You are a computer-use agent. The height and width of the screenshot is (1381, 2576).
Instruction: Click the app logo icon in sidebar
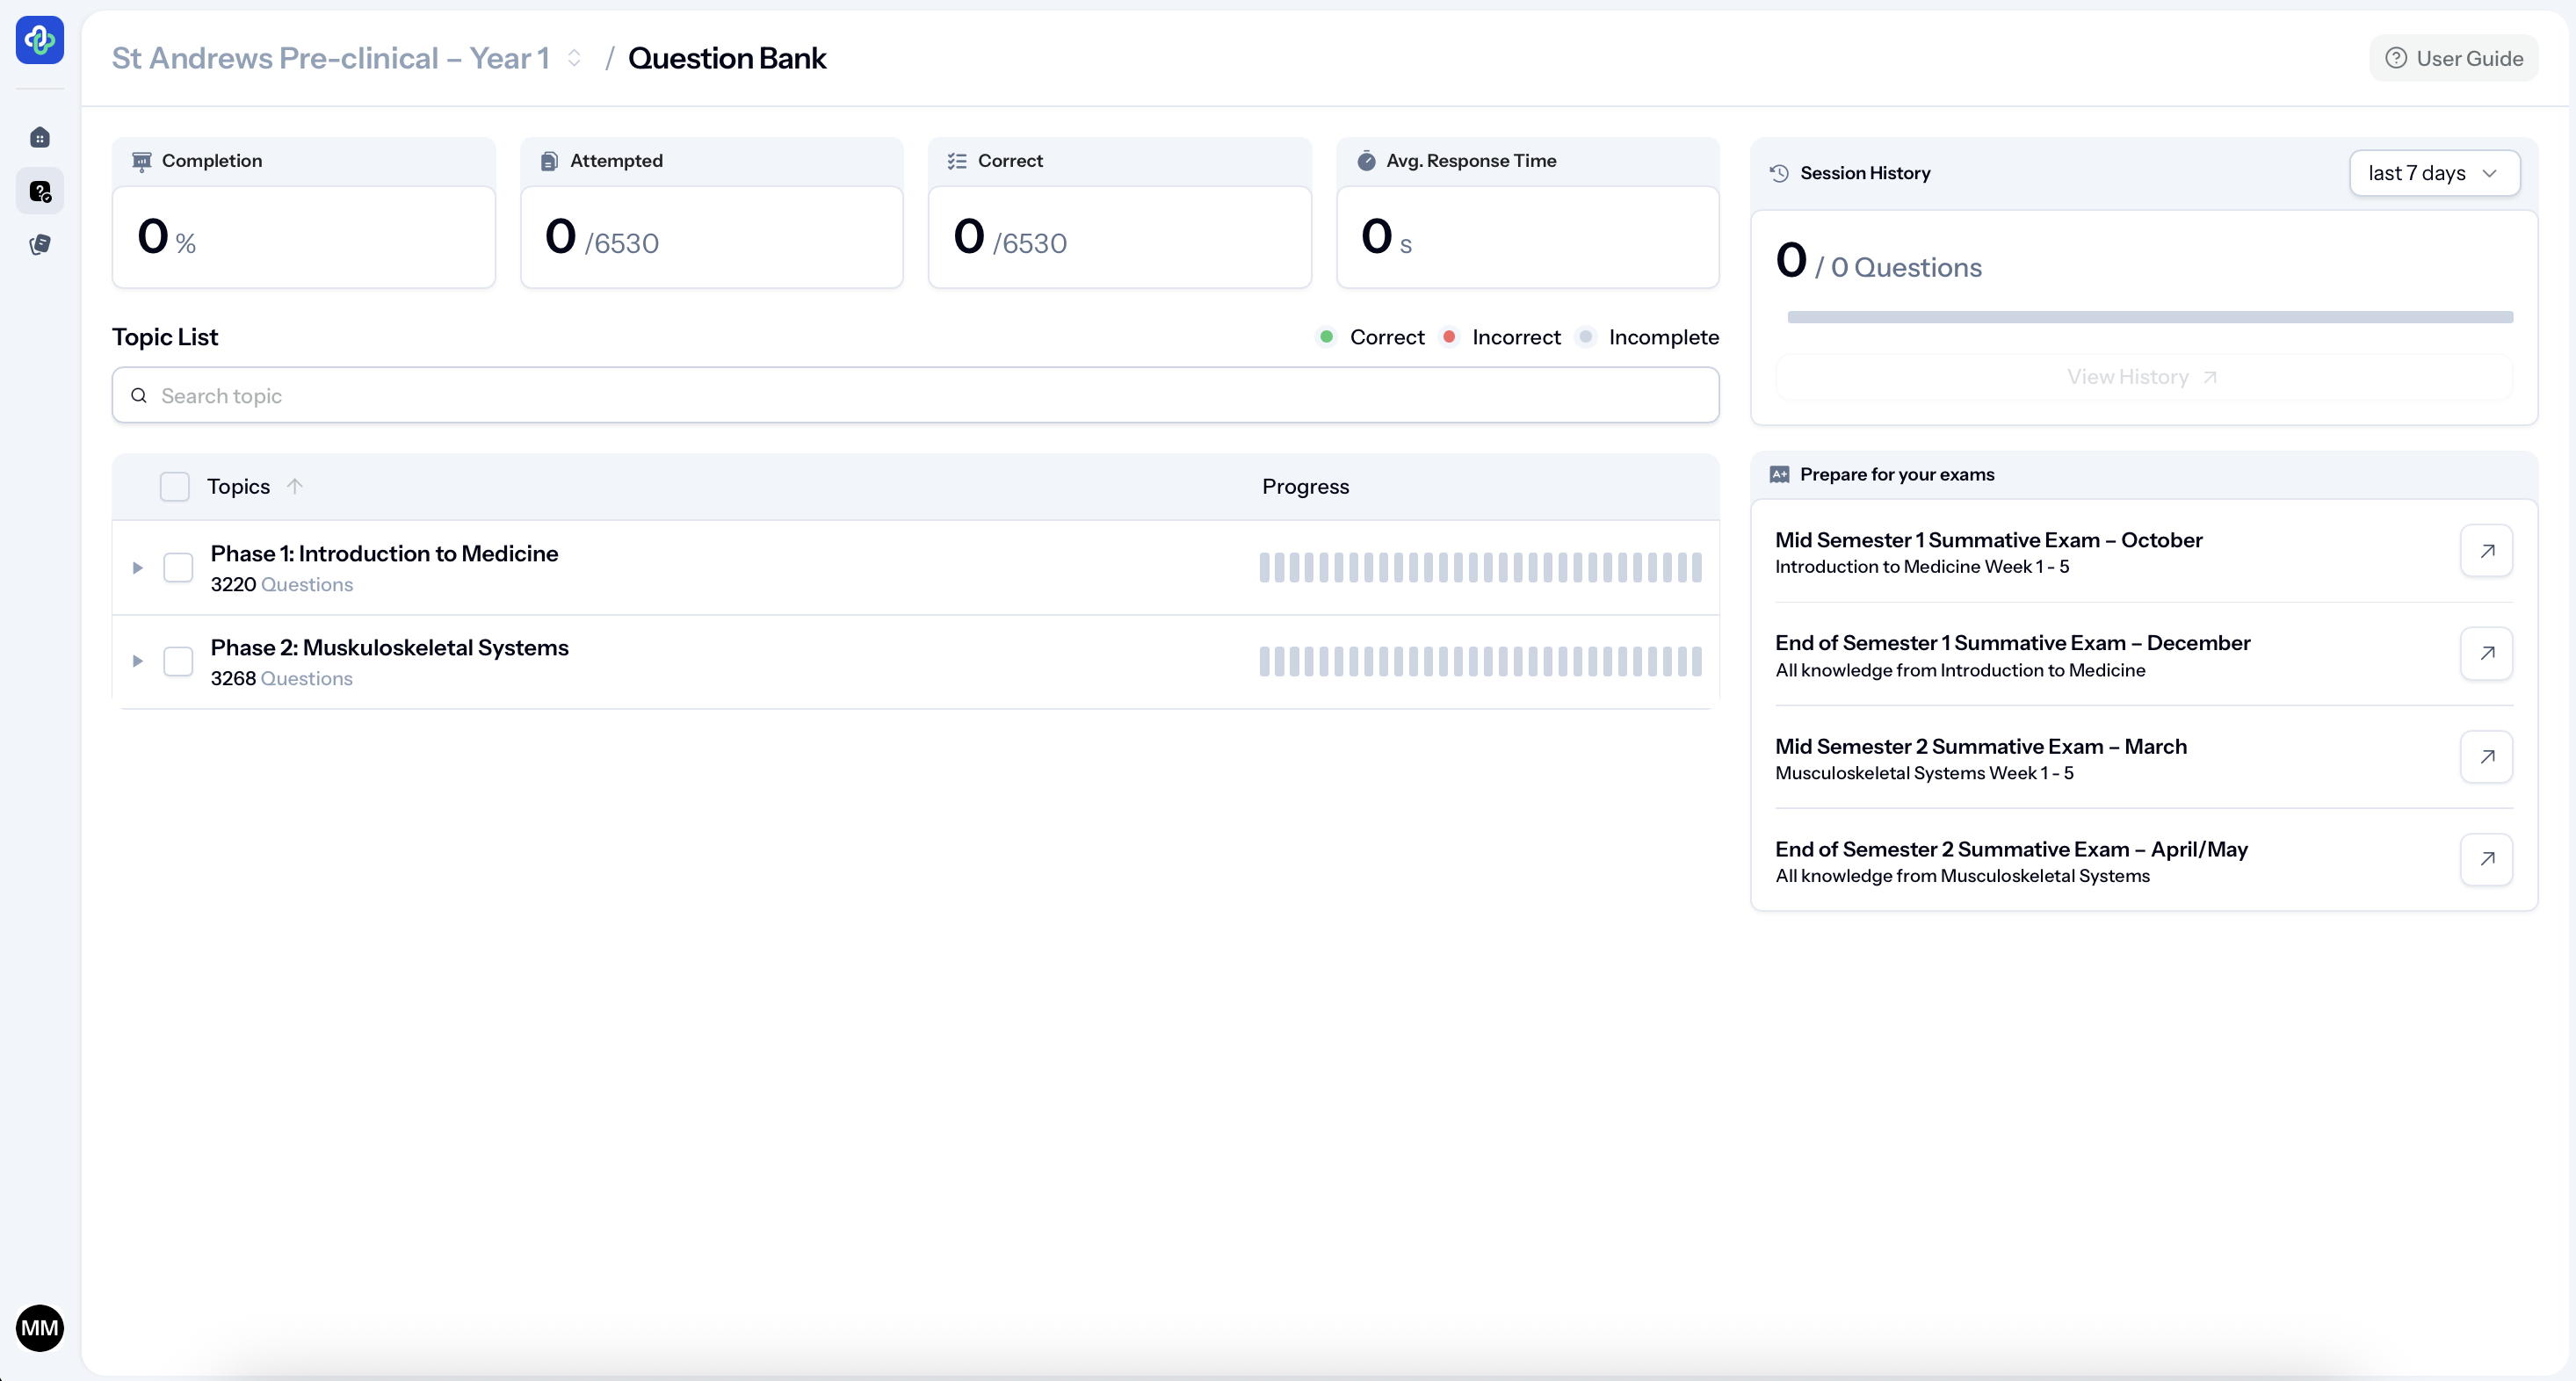[40, 40]
